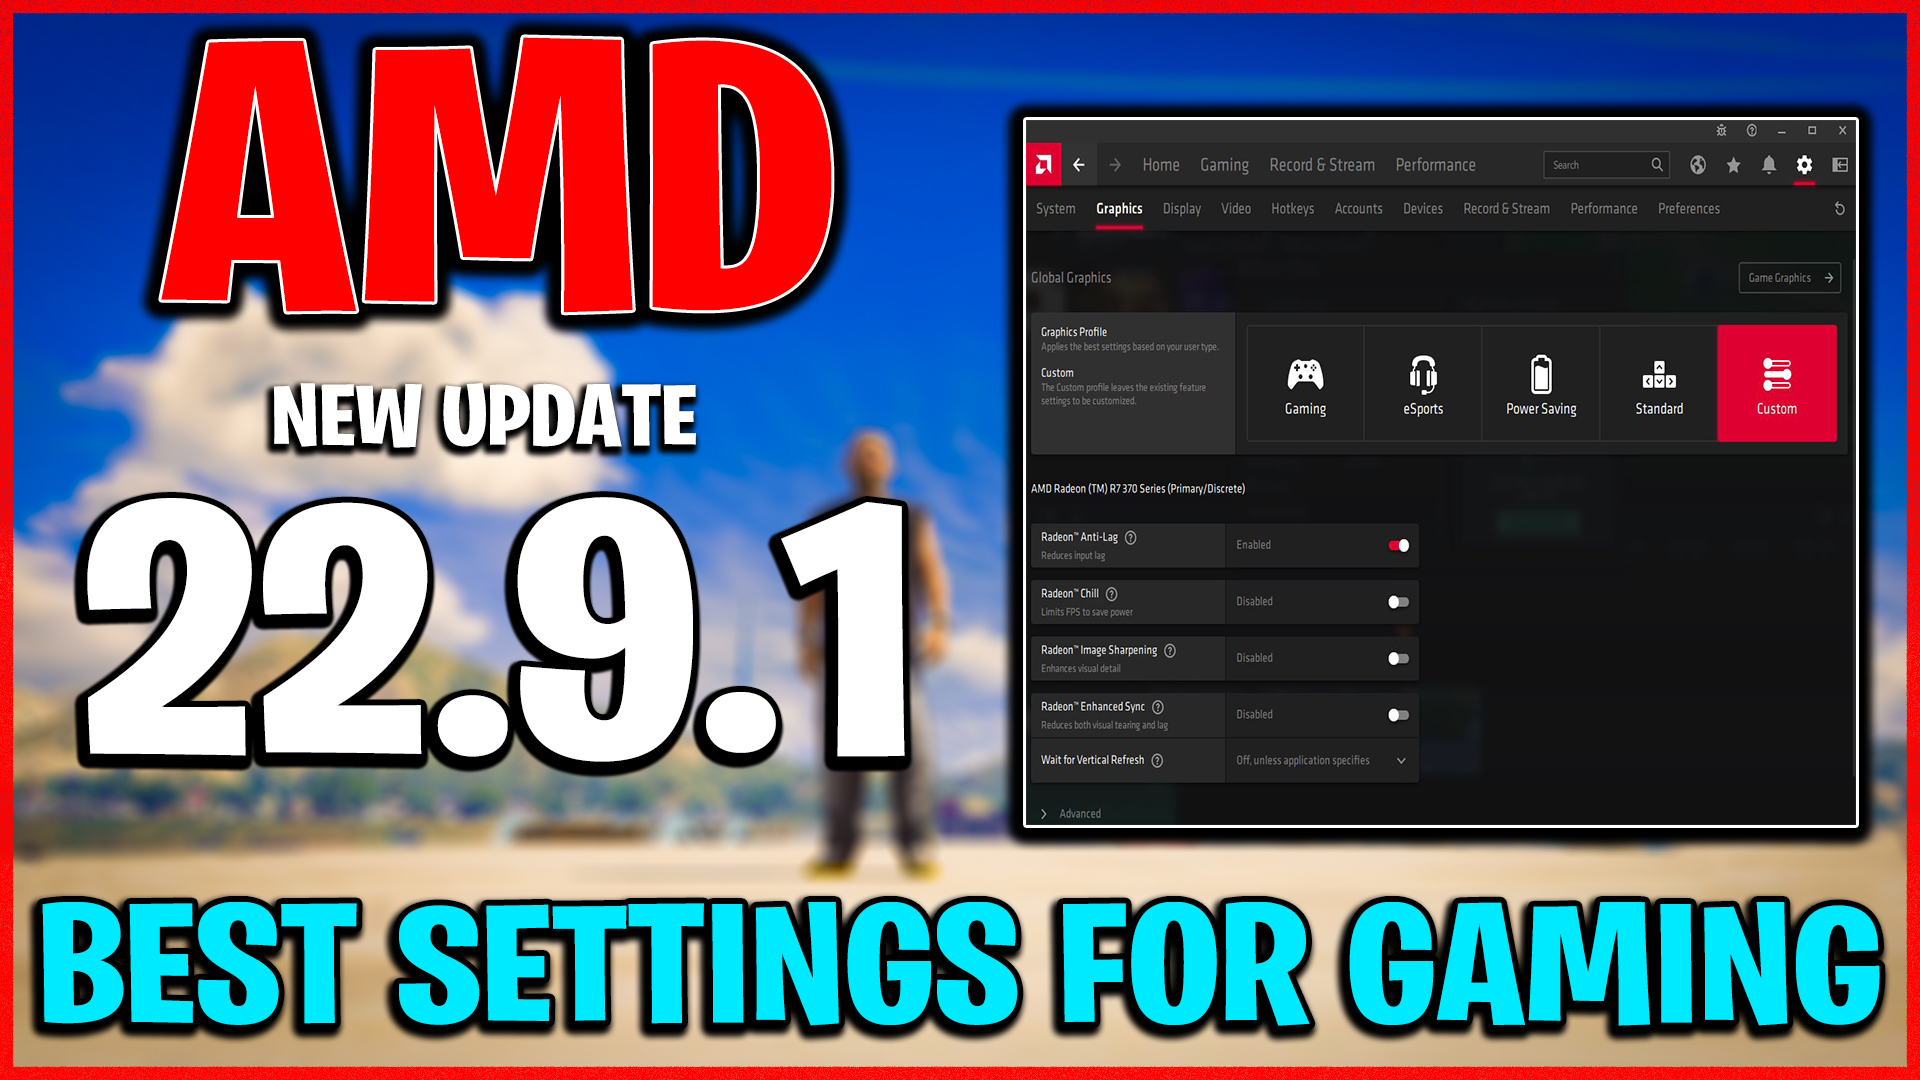1920x1080 pixels.
Task: Click the AMD Radeon settings gear icon
Action: click(1805, 165)
